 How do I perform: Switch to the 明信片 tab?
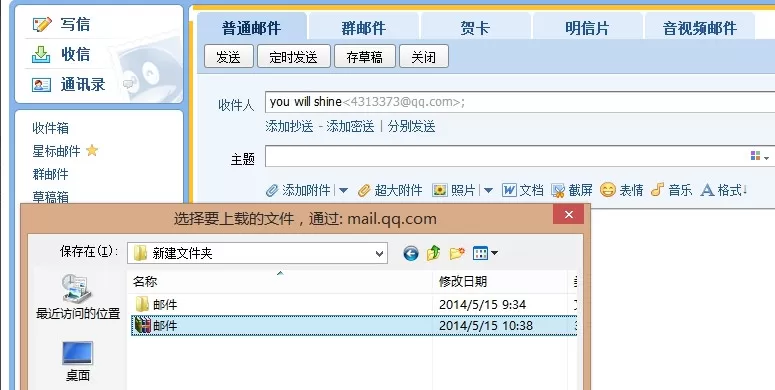point(587,27)
